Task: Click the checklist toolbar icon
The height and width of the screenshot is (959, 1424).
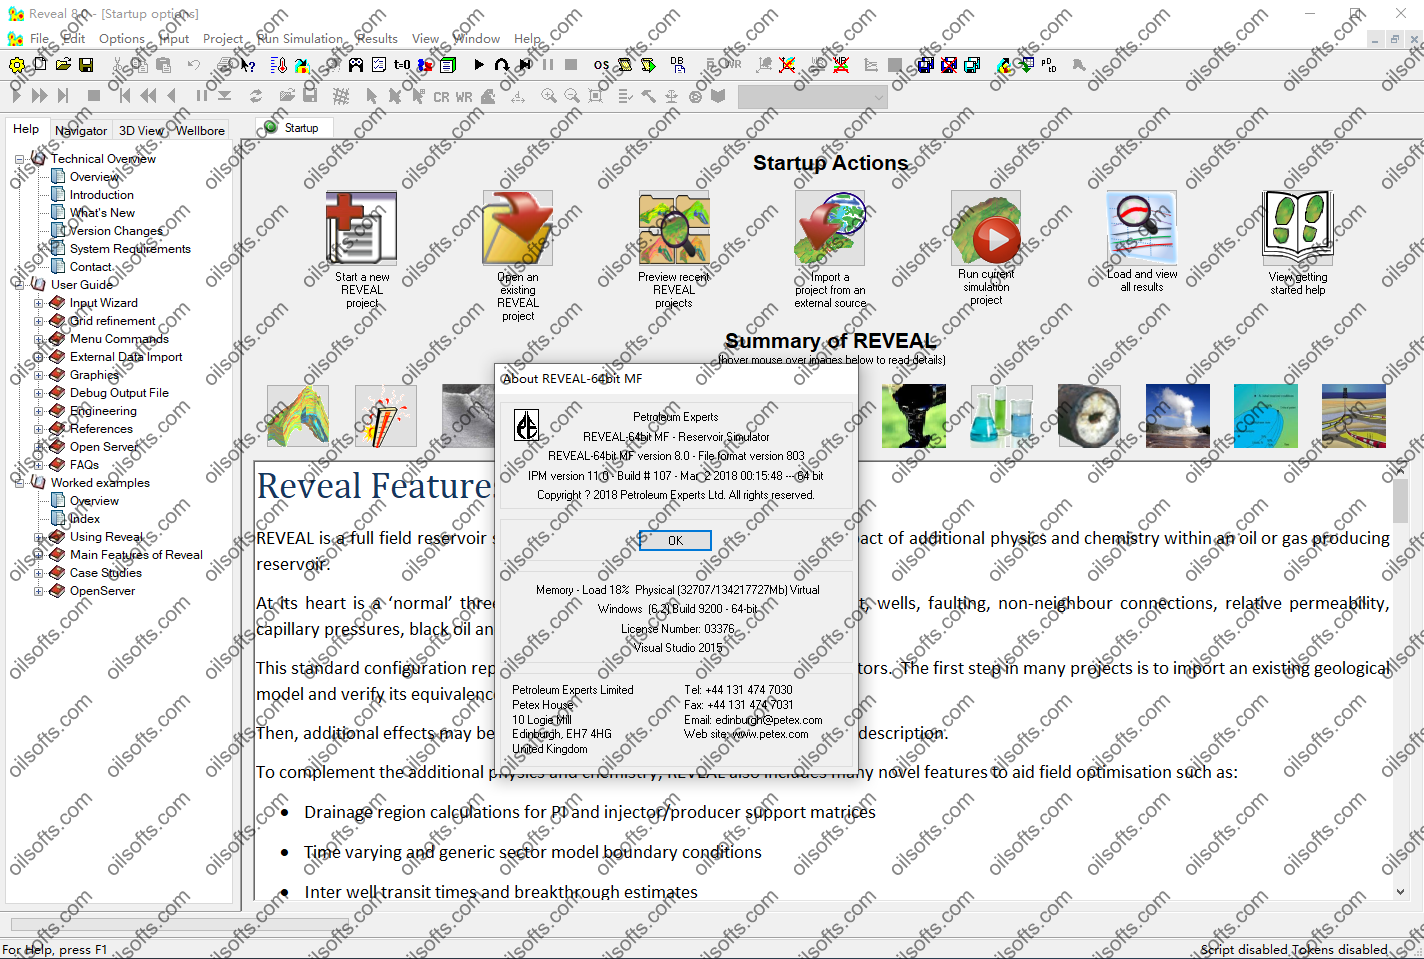Action: pyautogui.click(x=379, y=65)
